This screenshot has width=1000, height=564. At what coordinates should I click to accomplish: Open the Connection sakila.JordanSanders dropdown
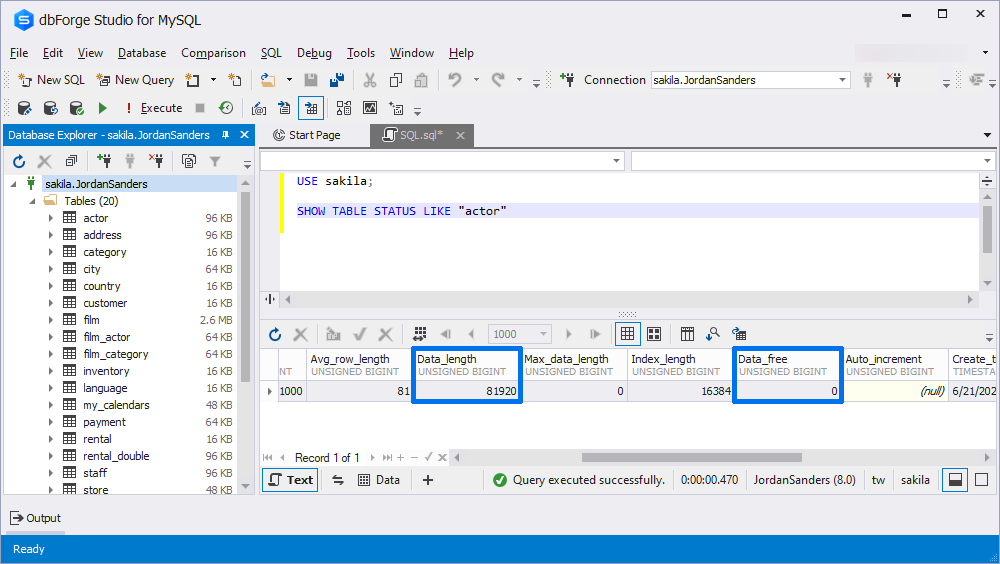pos(842,80)
